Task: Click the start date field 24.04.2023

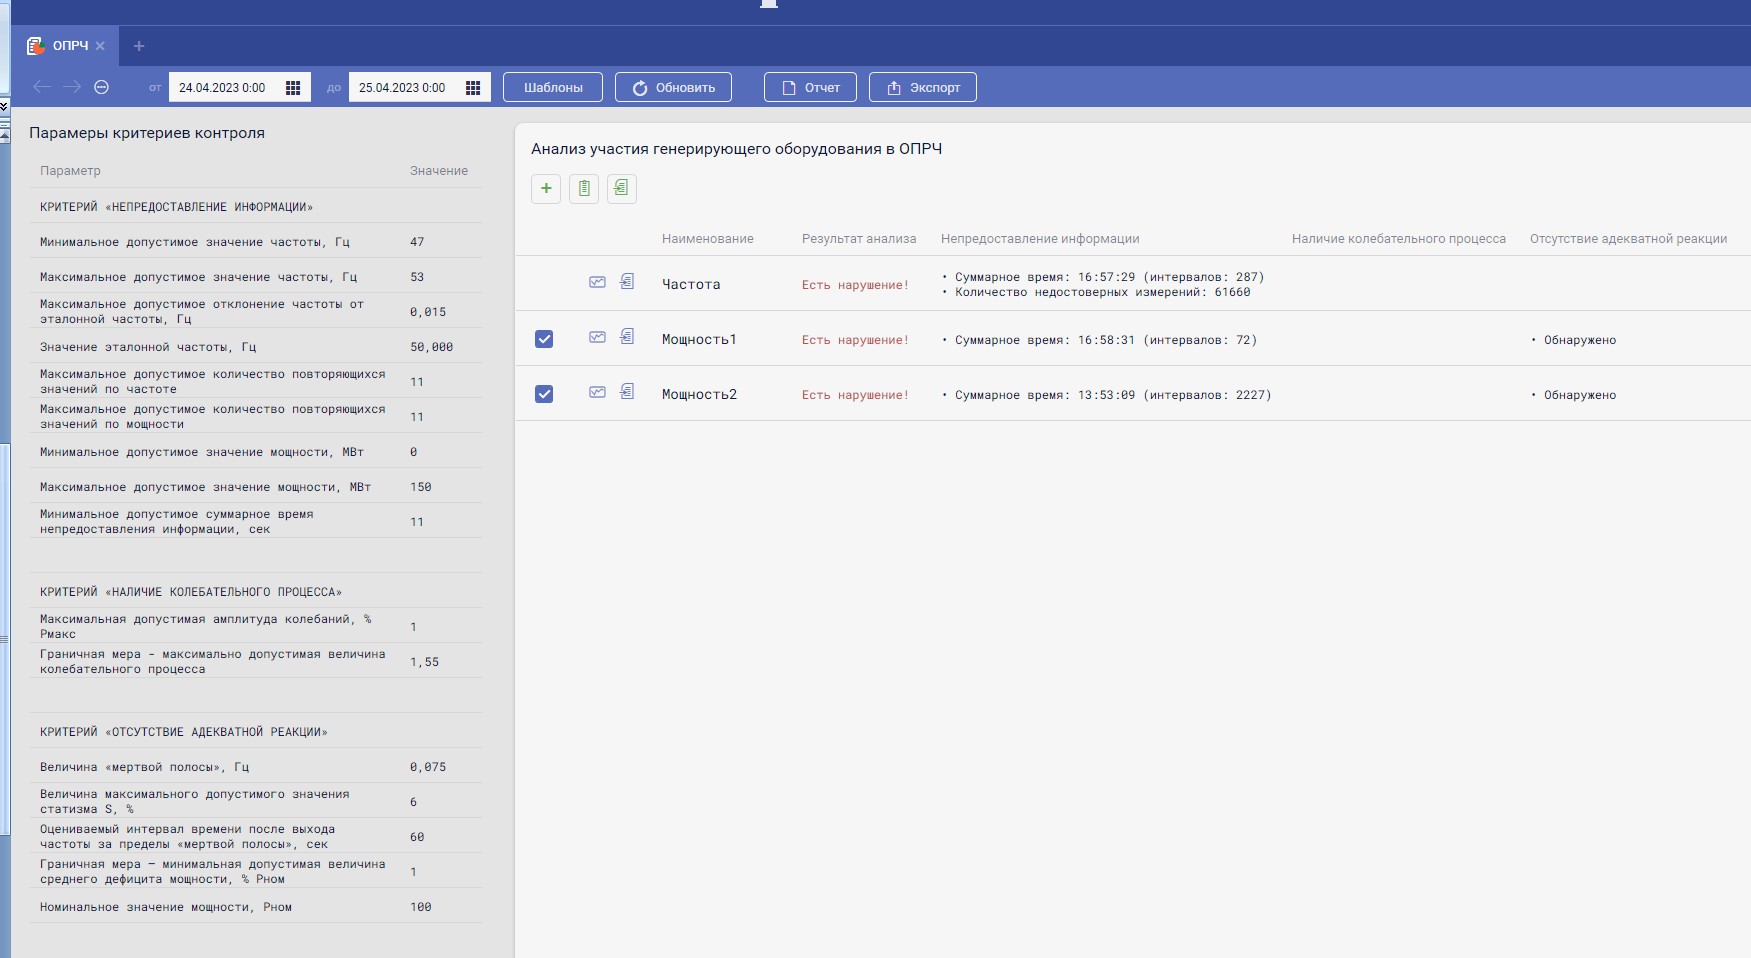Action: point(224,88)
